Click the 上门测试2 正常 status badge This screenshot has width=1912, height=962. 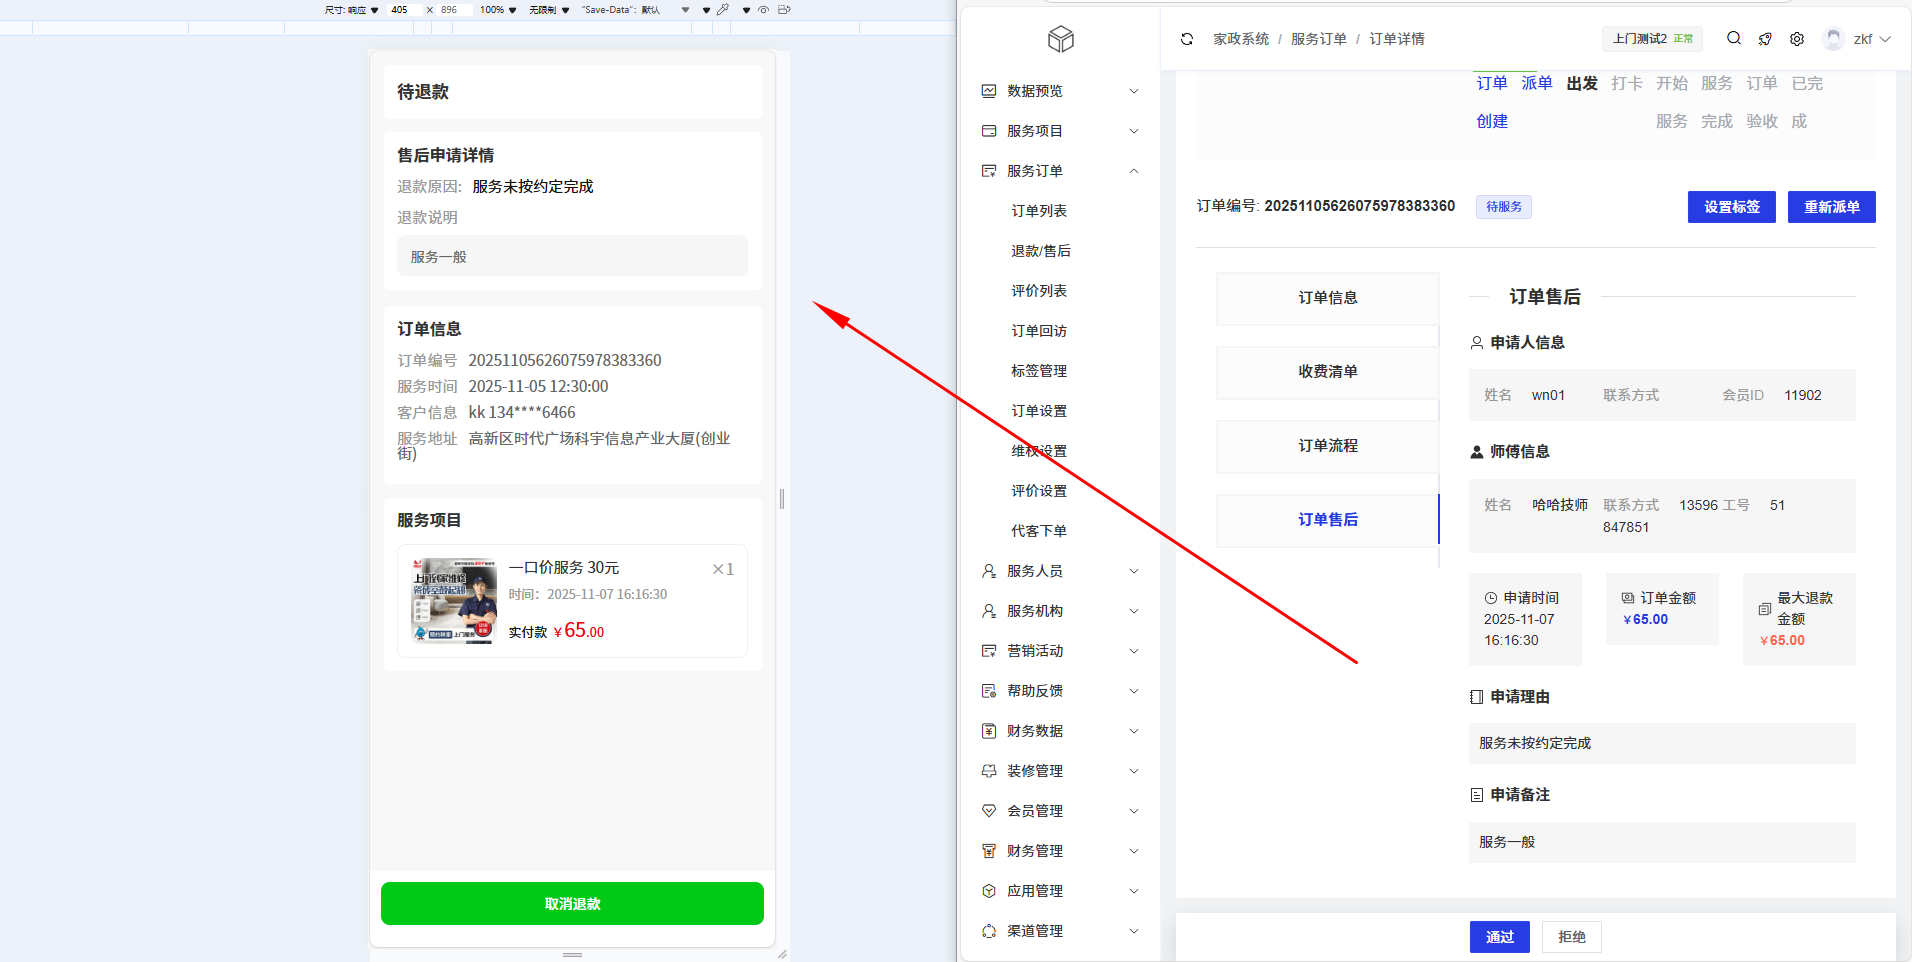pos(1653,39)
